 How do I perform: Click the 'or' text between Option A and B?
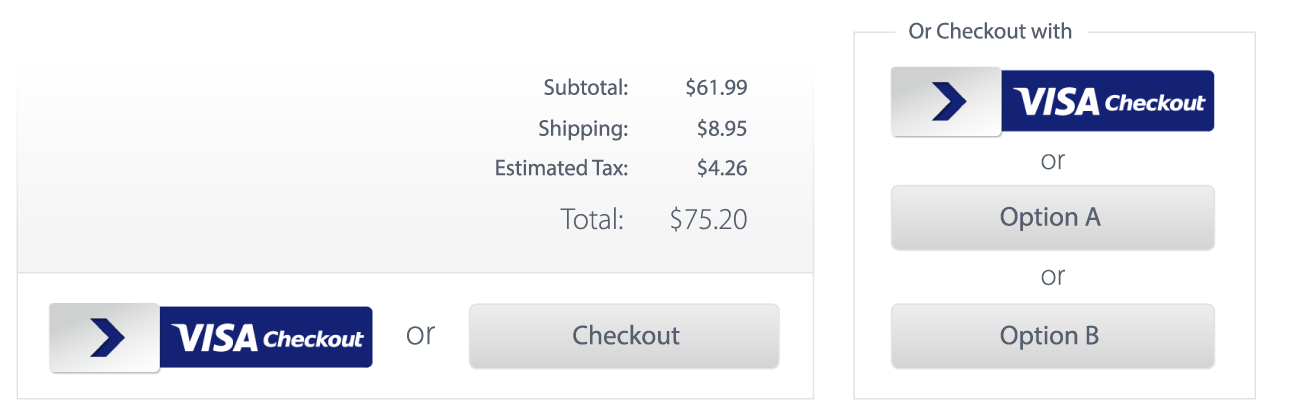click(x=1053, y=277)
